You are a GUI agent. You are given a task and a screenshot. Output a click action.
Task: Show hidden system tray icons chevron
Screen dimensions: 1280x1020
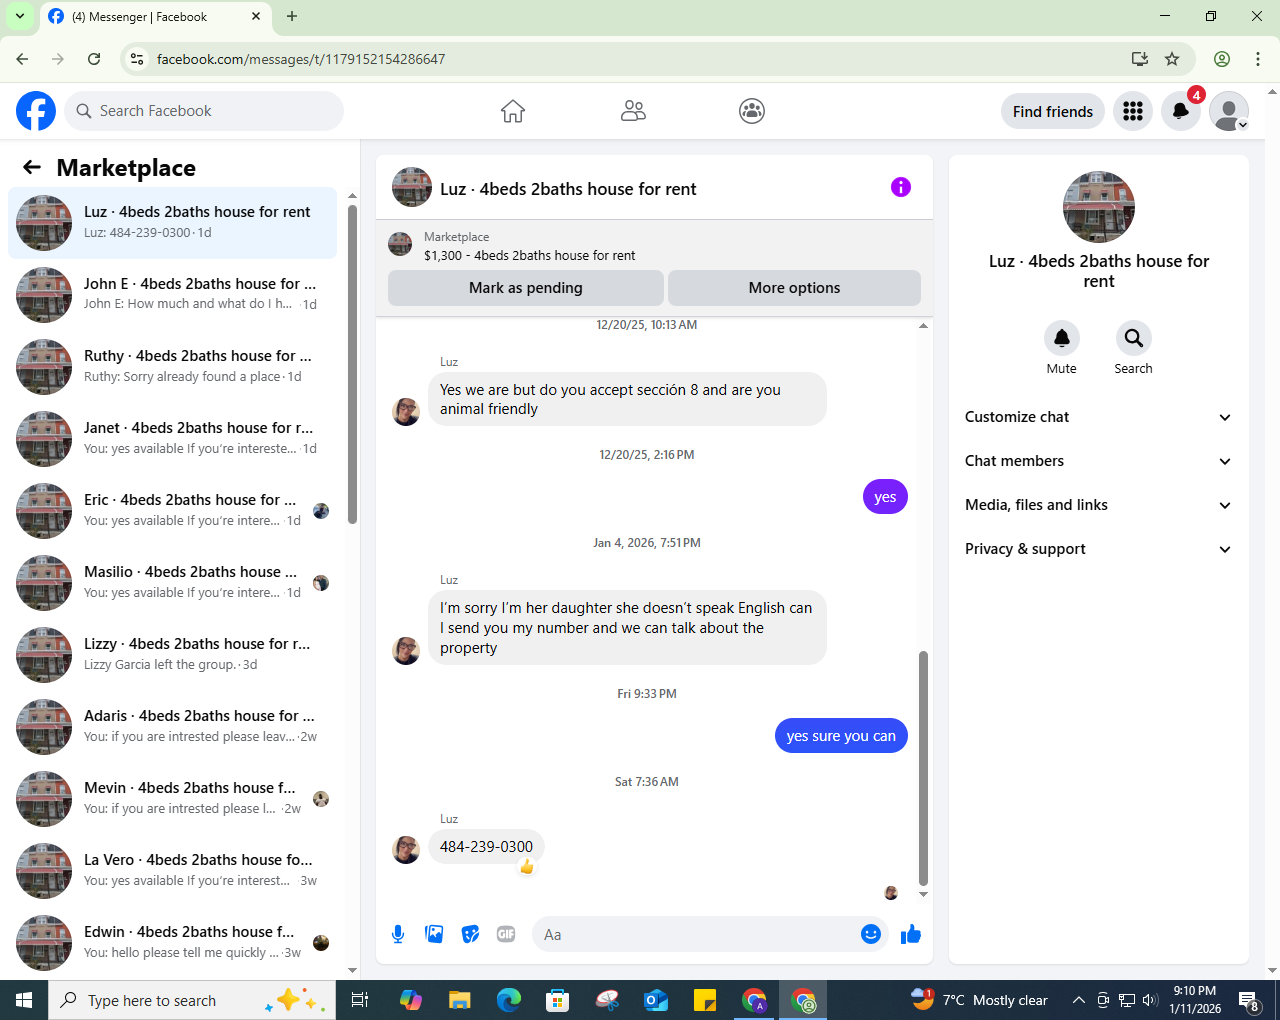[x=1078, y=1000]
